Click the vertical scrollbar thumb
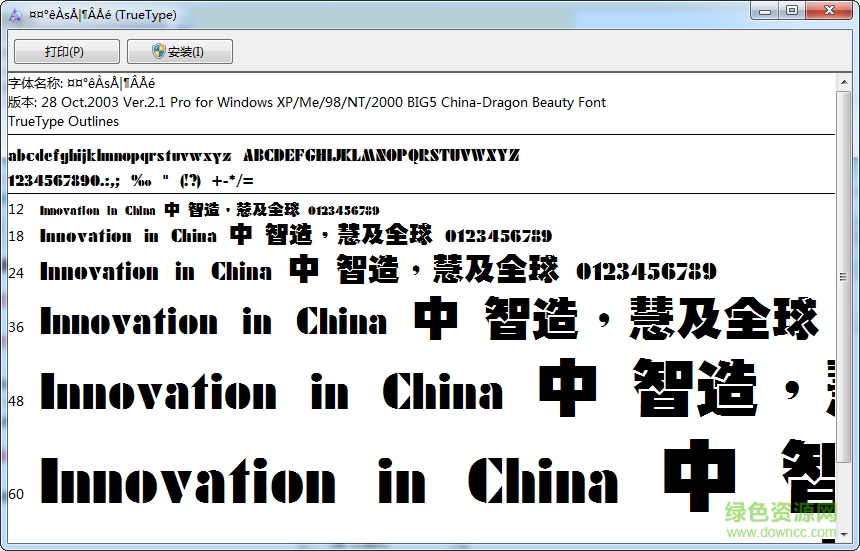Image resolution: width=860 pixels, height=551 pixels. pos(844,276)
